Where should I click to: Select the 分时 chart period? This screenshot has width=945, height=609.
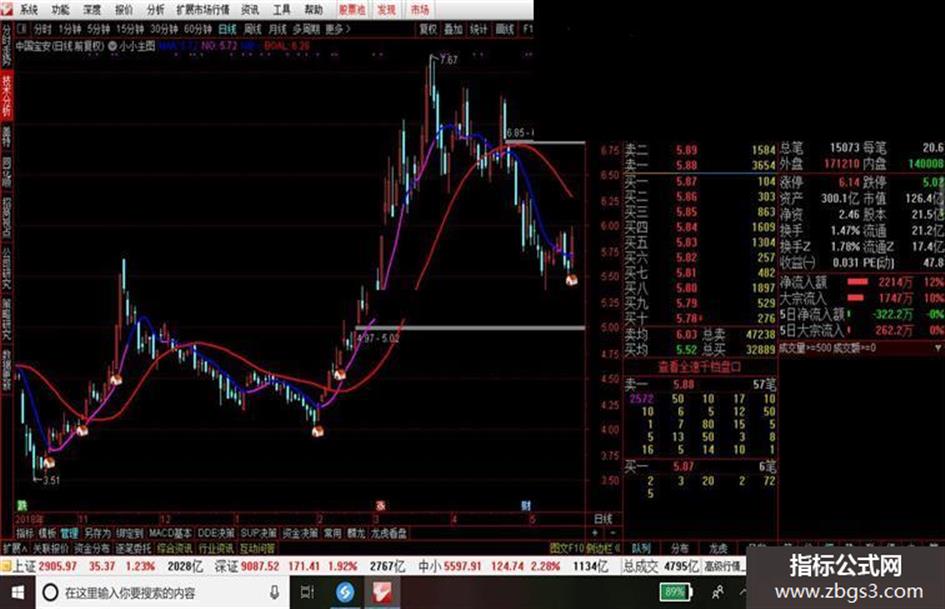(x=42, y=29)
